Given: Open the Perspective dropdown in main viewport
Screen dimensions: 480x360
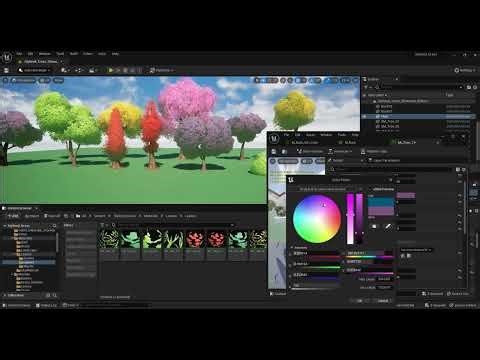Looking at the screenshot, I should pos(23,80).
